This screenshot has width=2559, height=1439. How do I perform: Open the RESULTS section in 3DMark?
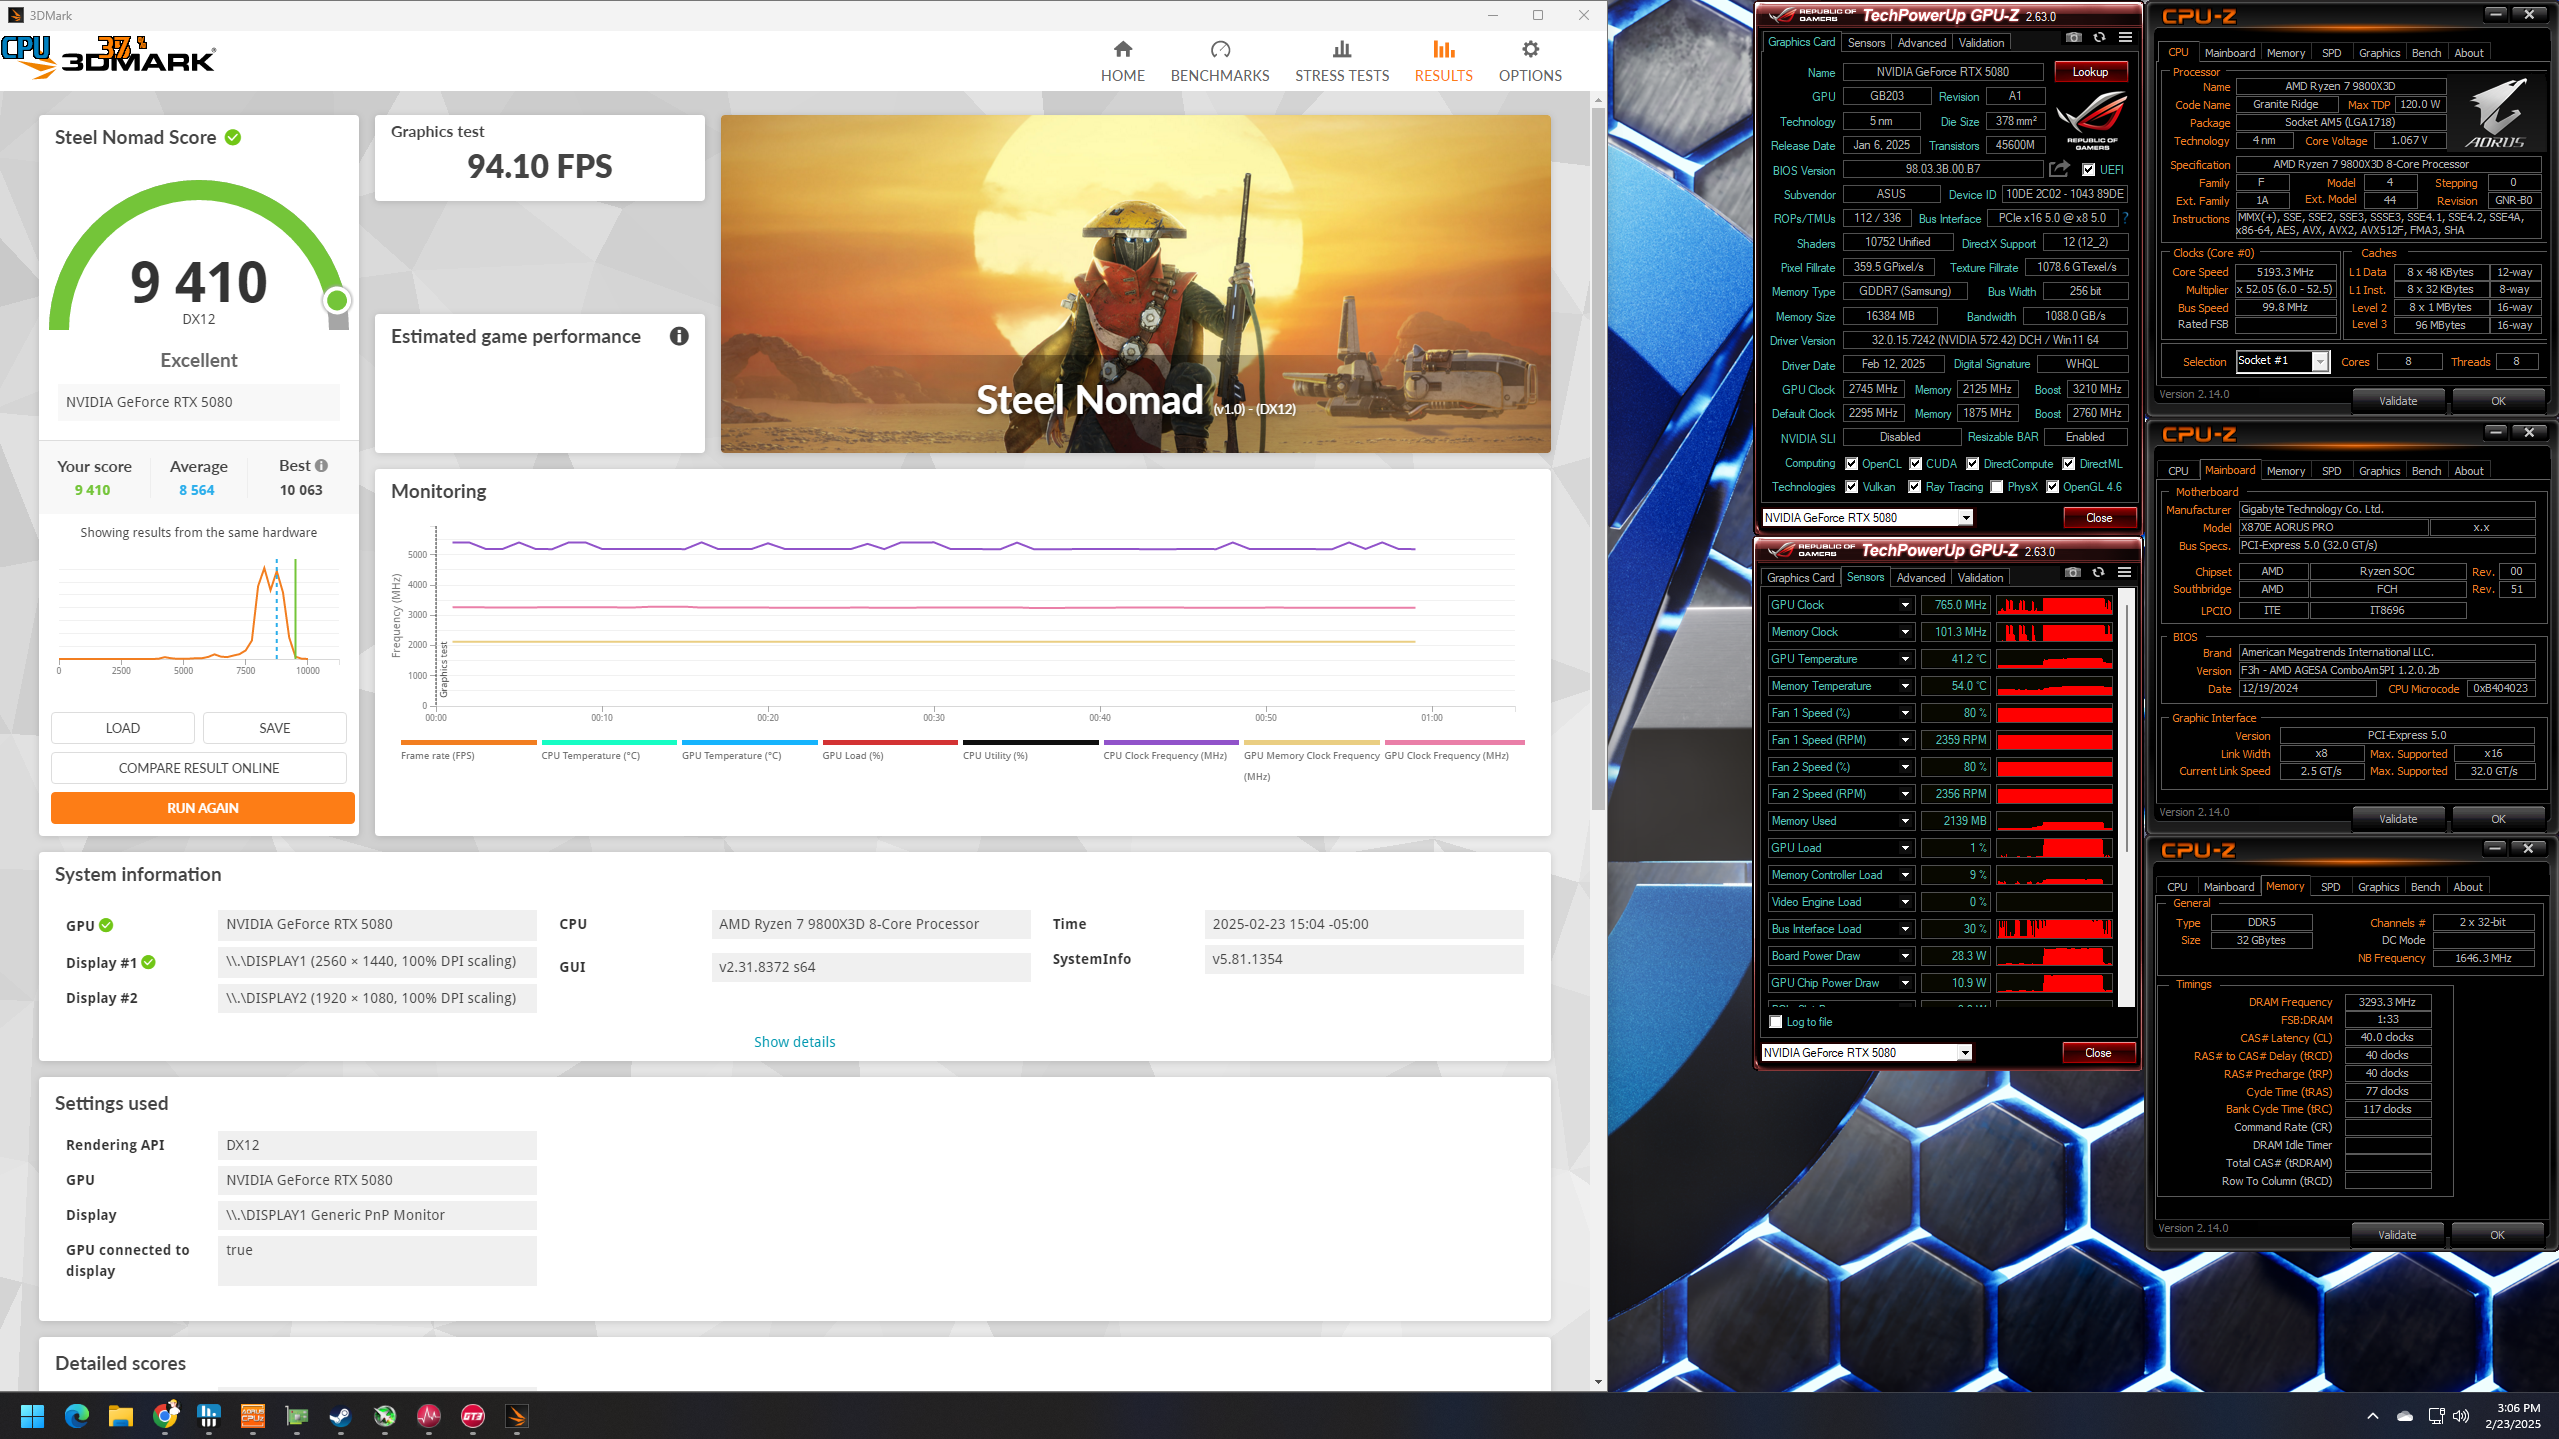pyautogui.click(x=1443, y=61)
